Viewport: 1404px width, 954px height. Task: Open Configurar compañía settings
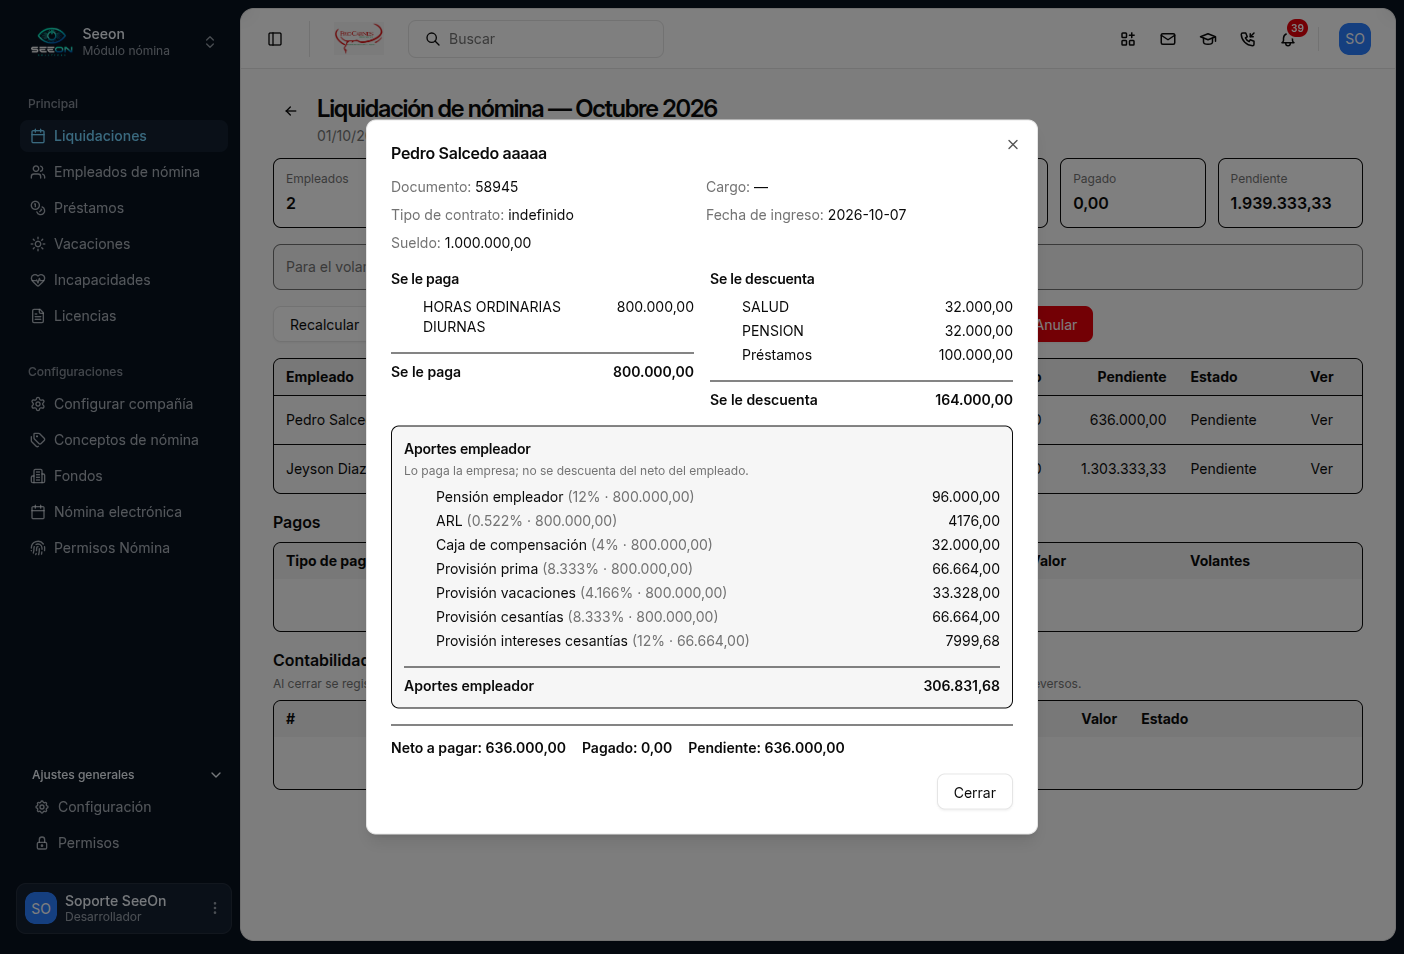pyautogui.click(x=124, y=404)
